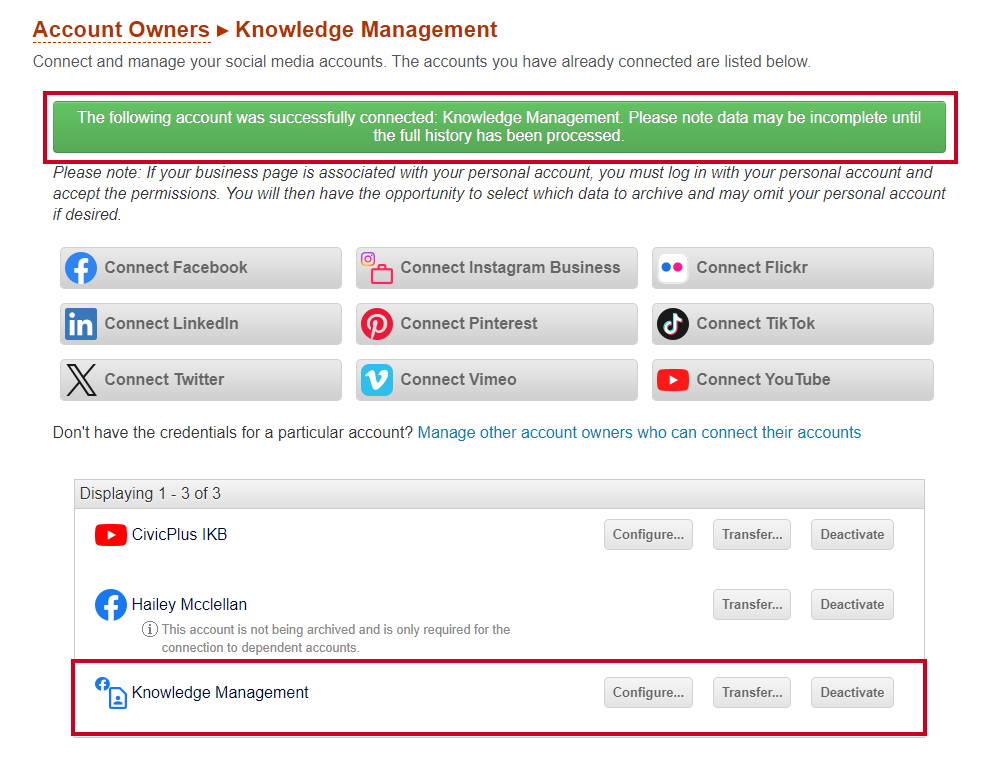The width and height of the screenshot is (986, 766).
Task: Connect a Facebook account
Action: pos(201,268)
